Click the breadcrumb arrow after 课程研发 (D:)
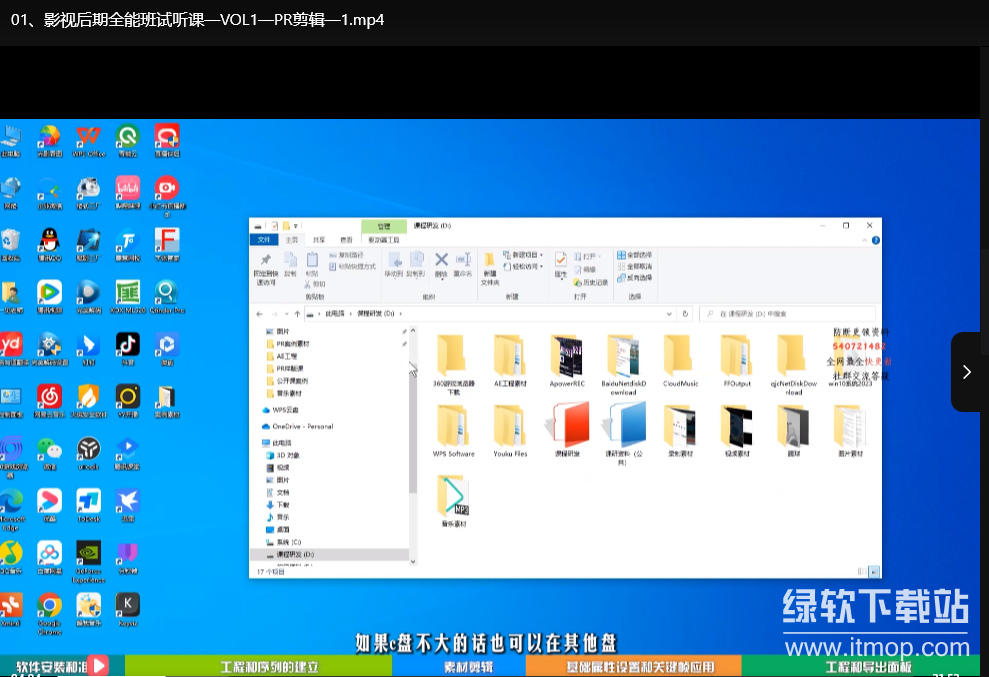Image resolution: width=989 pixels, height=677 pixels. pos(401,314)
